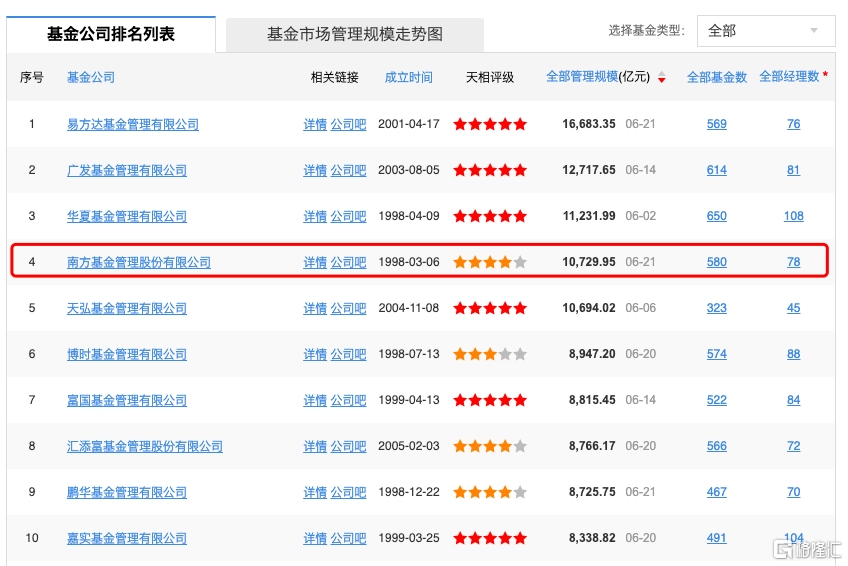This screenshot has width=848, height=566.
Task: Open manager count 45 for 天弘基金
Action: (793, 308)
